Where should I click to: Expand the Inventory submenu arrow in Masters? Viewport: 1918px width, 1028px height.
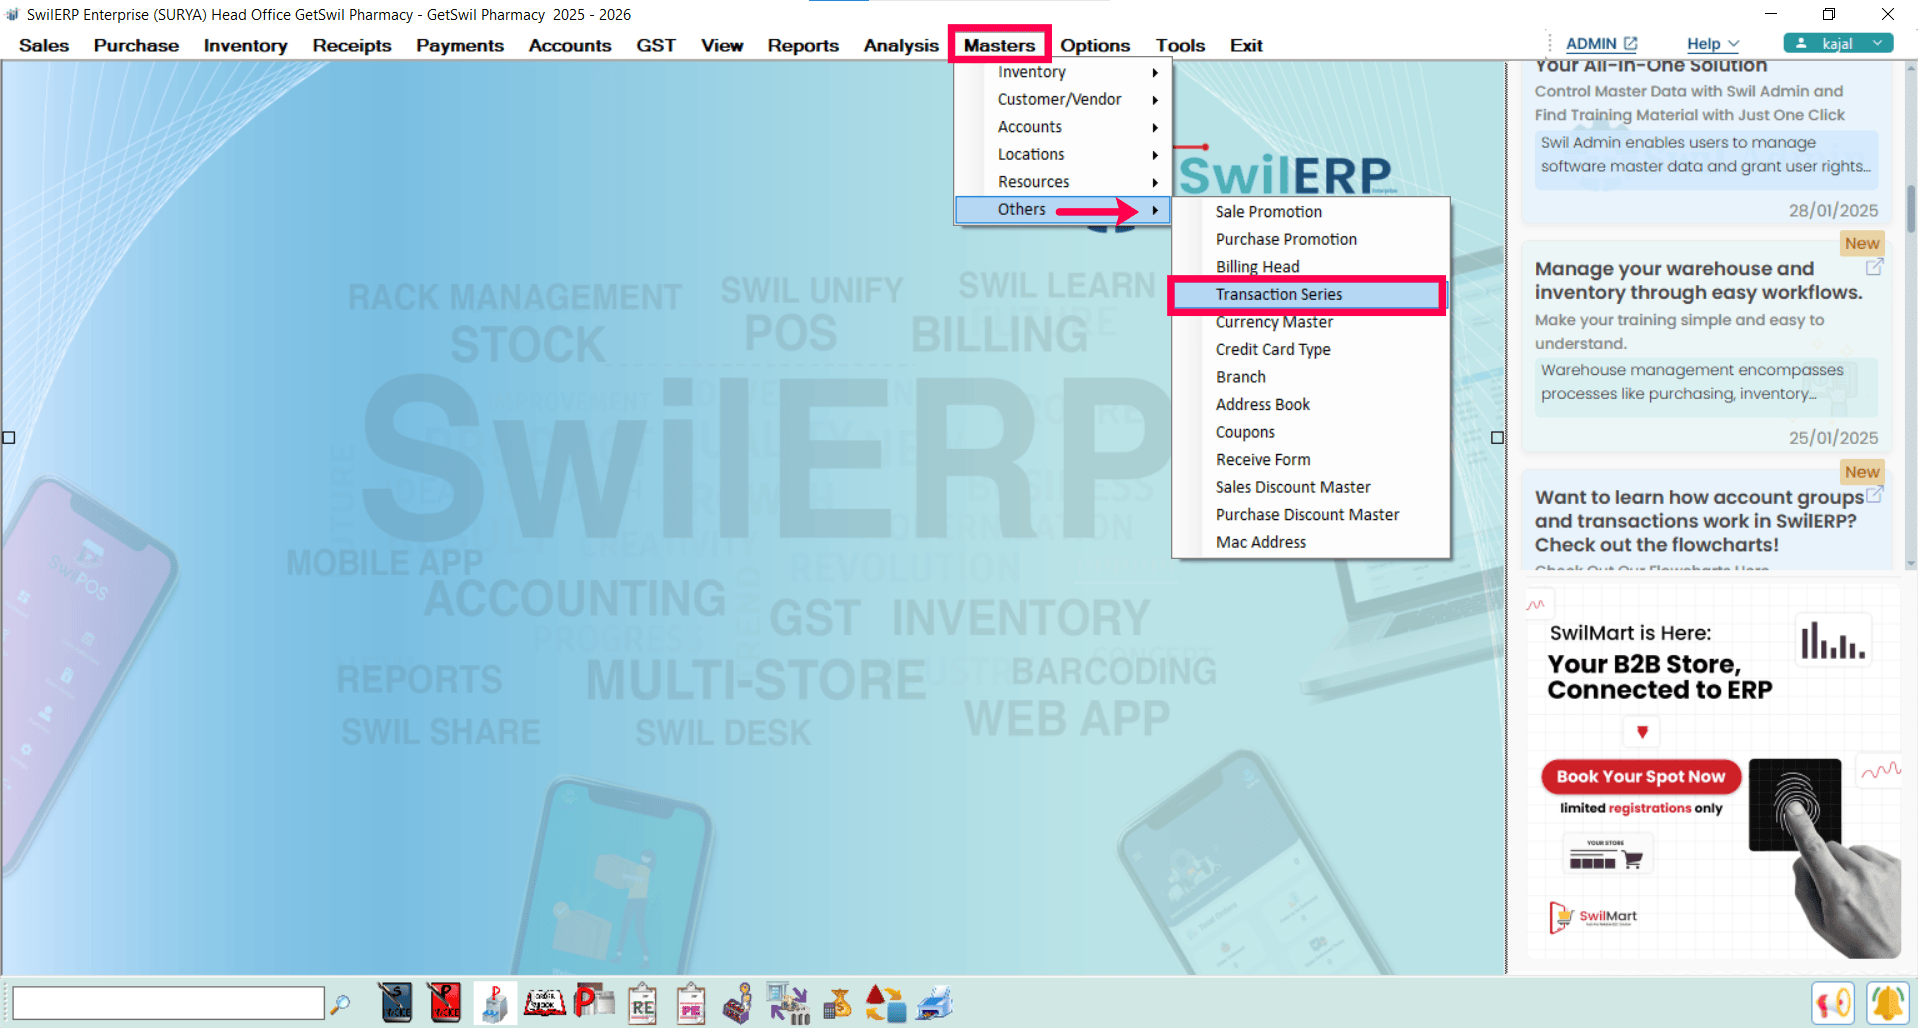pos(1155,72)
